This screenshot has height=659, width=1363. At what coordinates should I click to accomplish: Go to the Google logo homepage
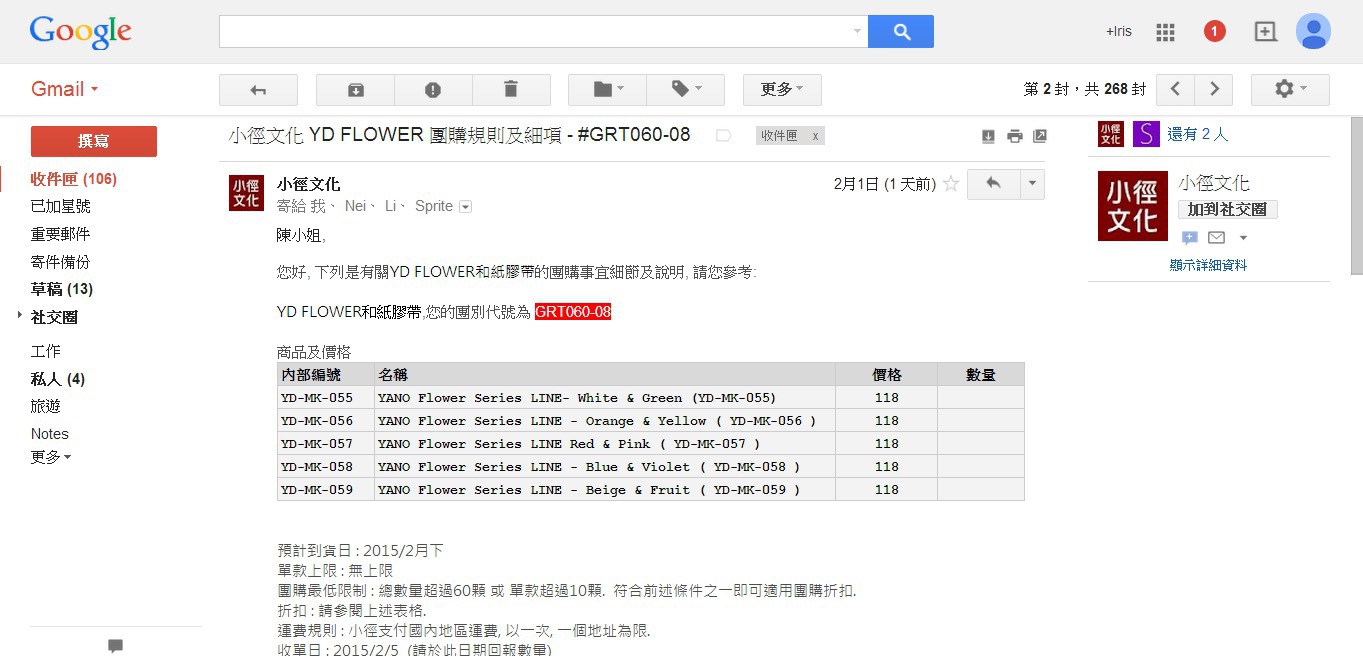[x=81, y=32]
